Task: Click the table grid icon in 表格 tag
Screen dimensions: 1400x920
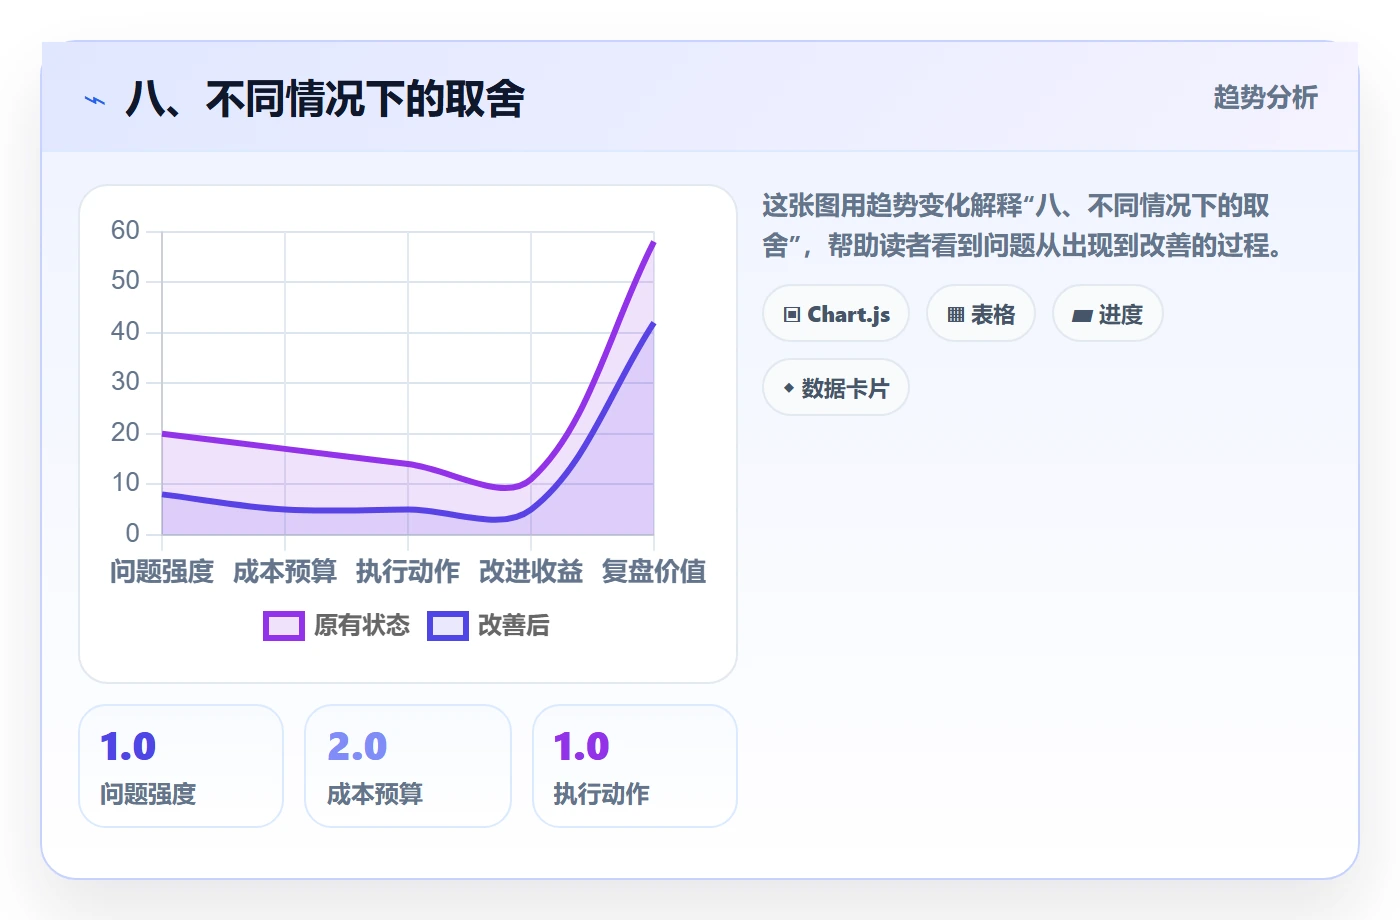Action: click(x=955, y=315)
